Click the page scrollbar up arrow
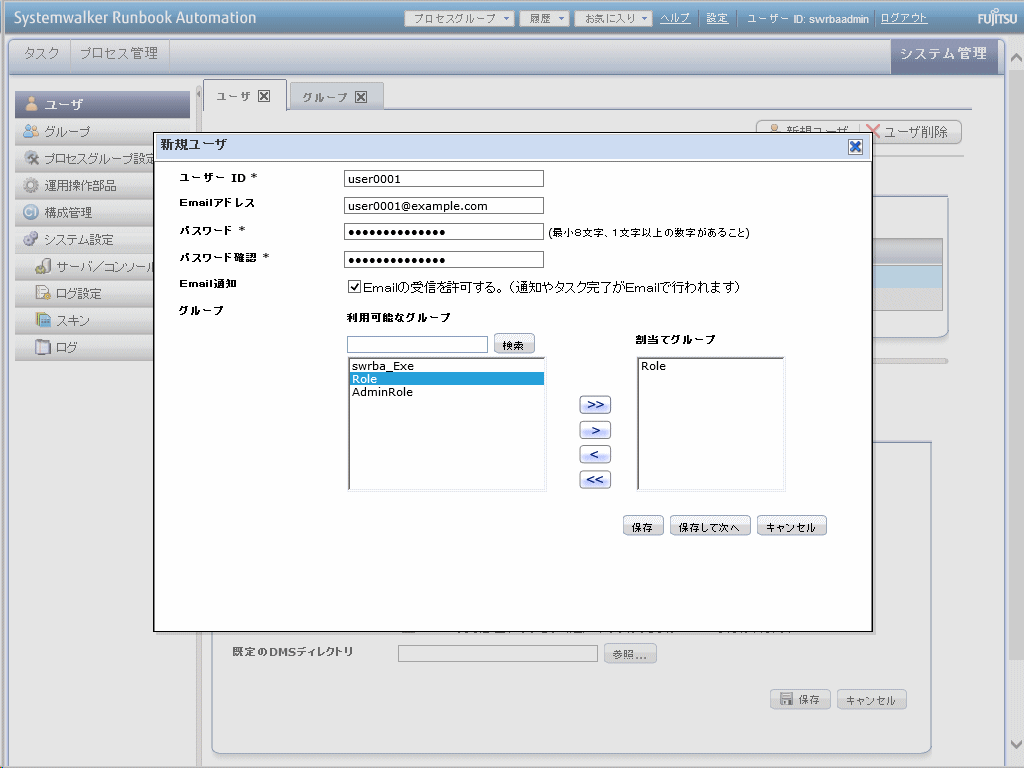The image size is (1024, 768). click(x=1016, y=58)
